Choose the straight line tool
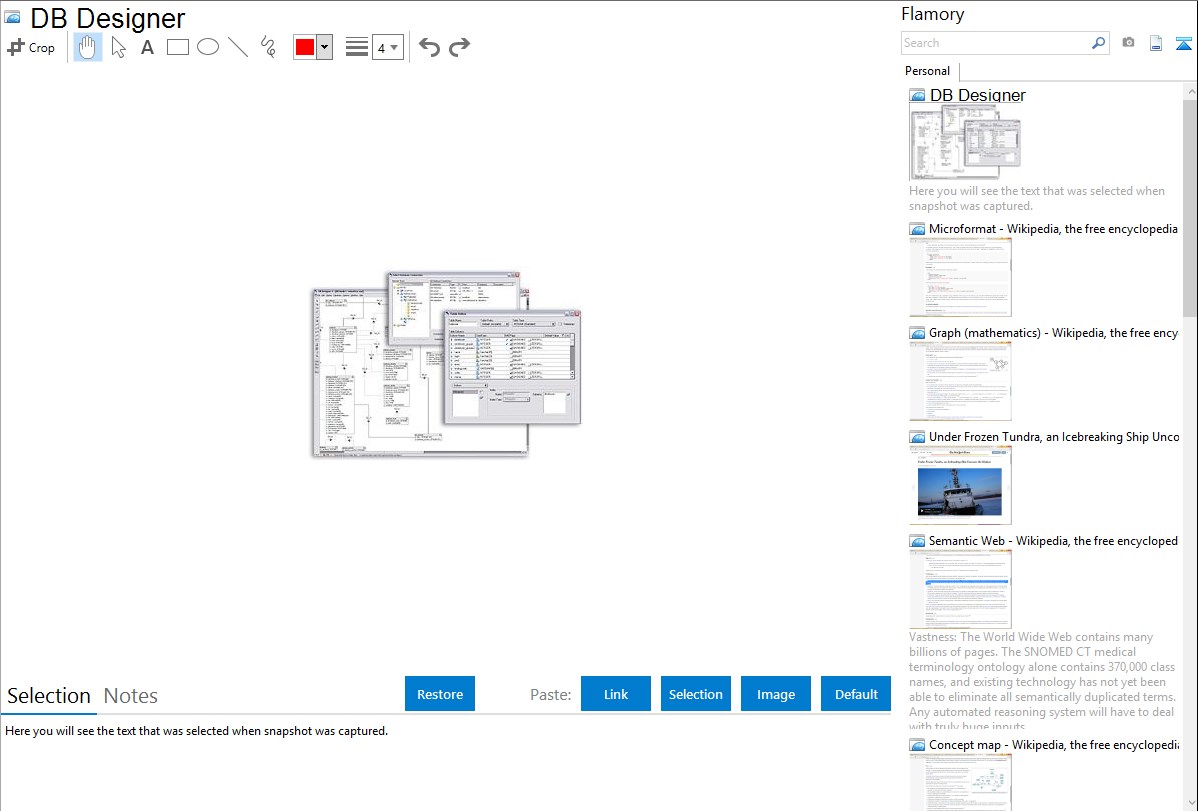The image size is (1198, 811). 238,47
